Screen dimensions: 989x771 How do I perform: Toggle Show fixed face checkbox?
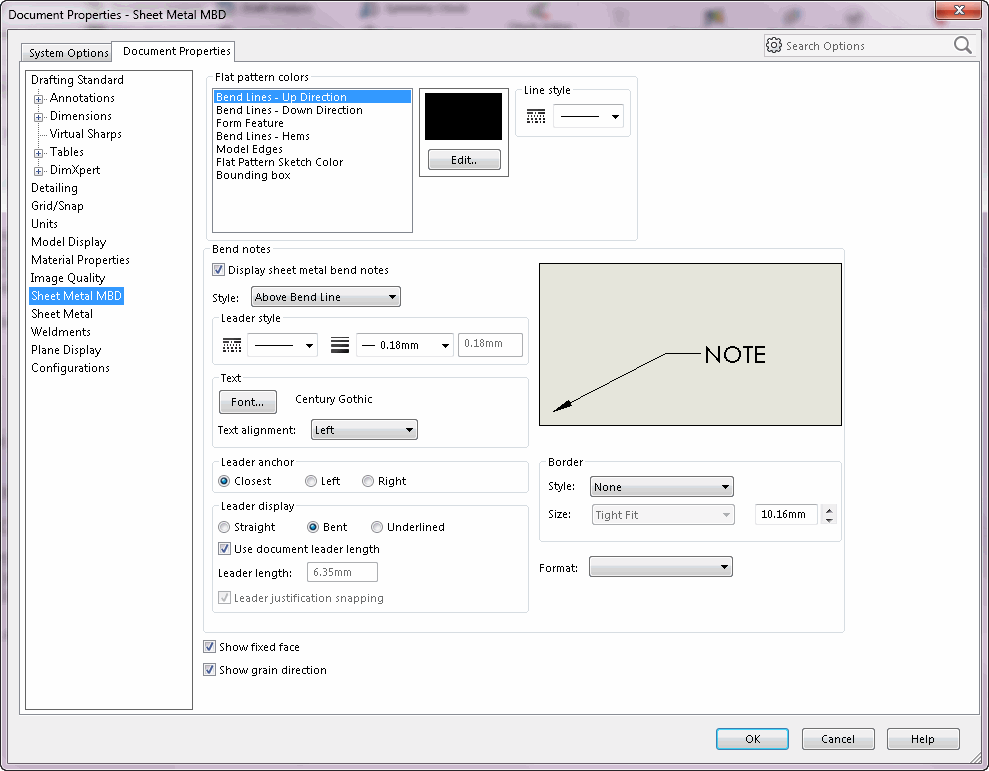tap(209, 647)
